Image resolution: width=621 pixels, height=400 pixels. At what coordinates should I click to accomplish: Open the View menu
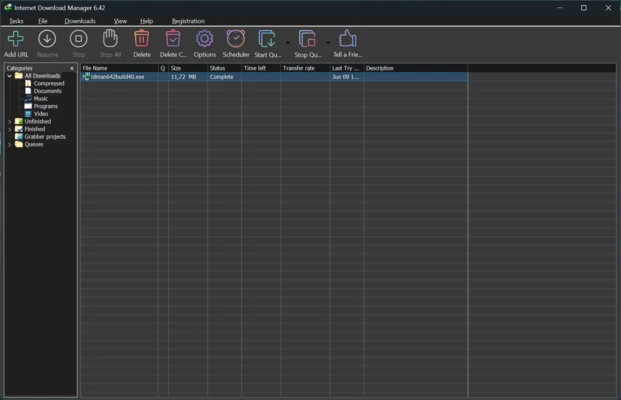[120, 21]
